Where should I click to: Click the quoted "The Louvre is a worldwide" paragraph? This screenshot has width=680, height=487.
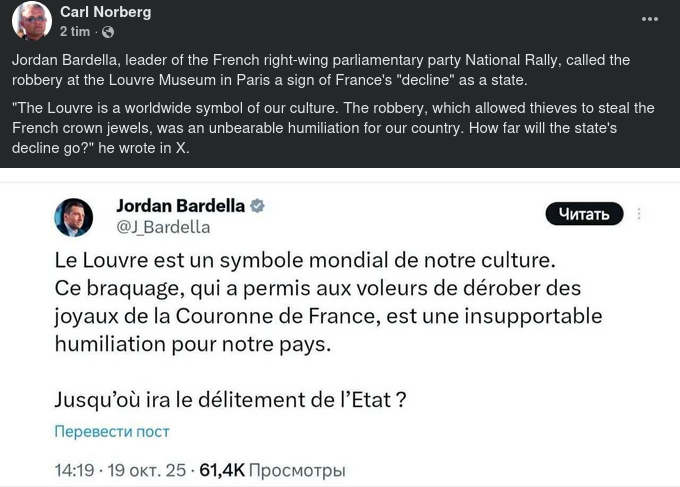pos(330,128)
